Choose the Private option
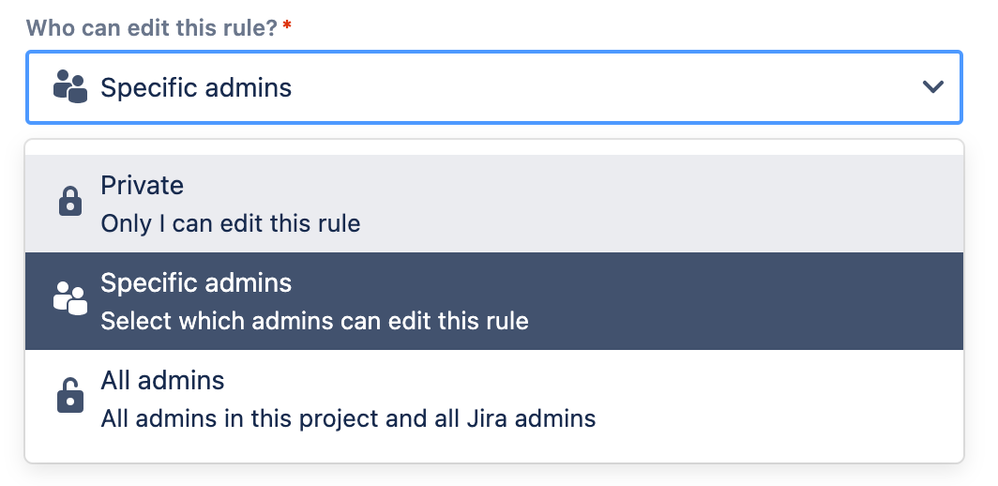Image resolution: width=998 pixels, height=486 pixels. pos(494,204)
